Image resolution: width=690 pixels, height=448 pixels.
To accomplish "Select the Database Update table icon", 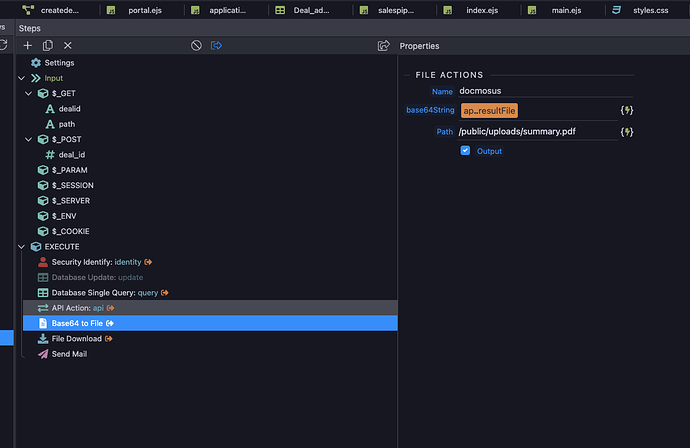I will coord(43,277).
